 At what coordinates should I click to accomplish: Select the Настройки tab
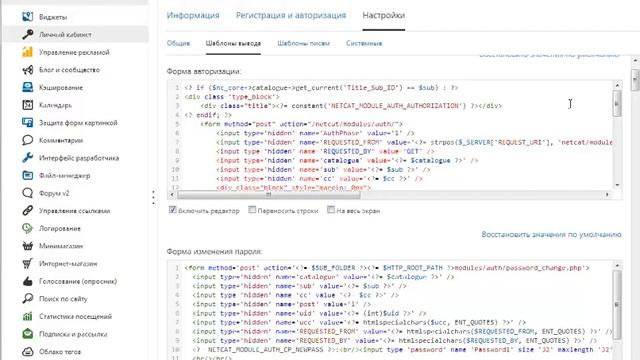tap(384, 16)
